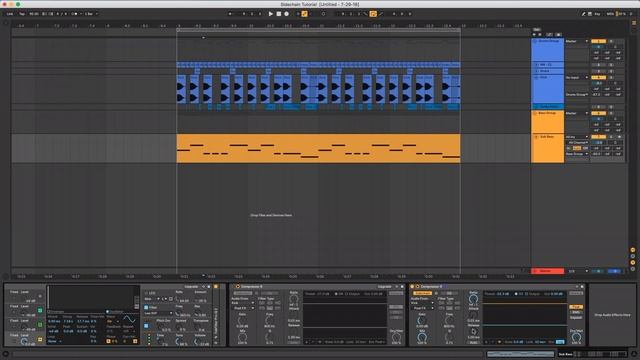Toggle the MIDI map mode button
This screenshot has width=640, height=360.
[610, 14]
